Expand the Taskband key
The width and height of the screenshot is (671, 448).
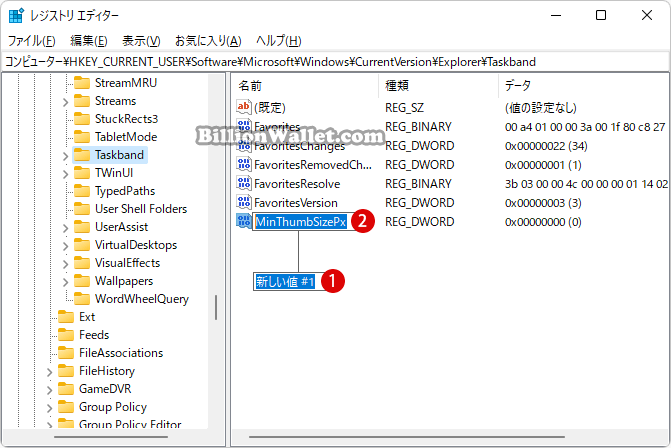click(x=65, y=156)
